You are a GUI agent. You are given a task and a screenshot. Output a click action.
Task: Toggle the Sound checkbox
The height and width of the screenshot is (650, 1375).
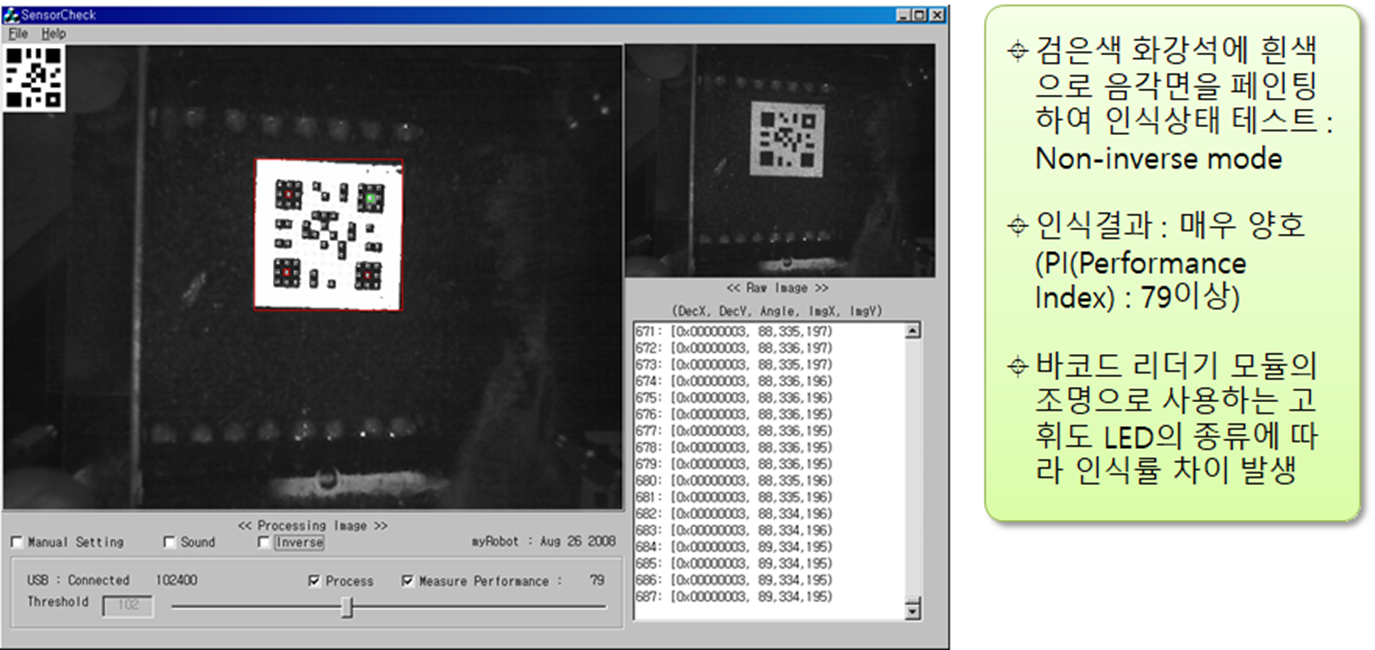[169, 542]
